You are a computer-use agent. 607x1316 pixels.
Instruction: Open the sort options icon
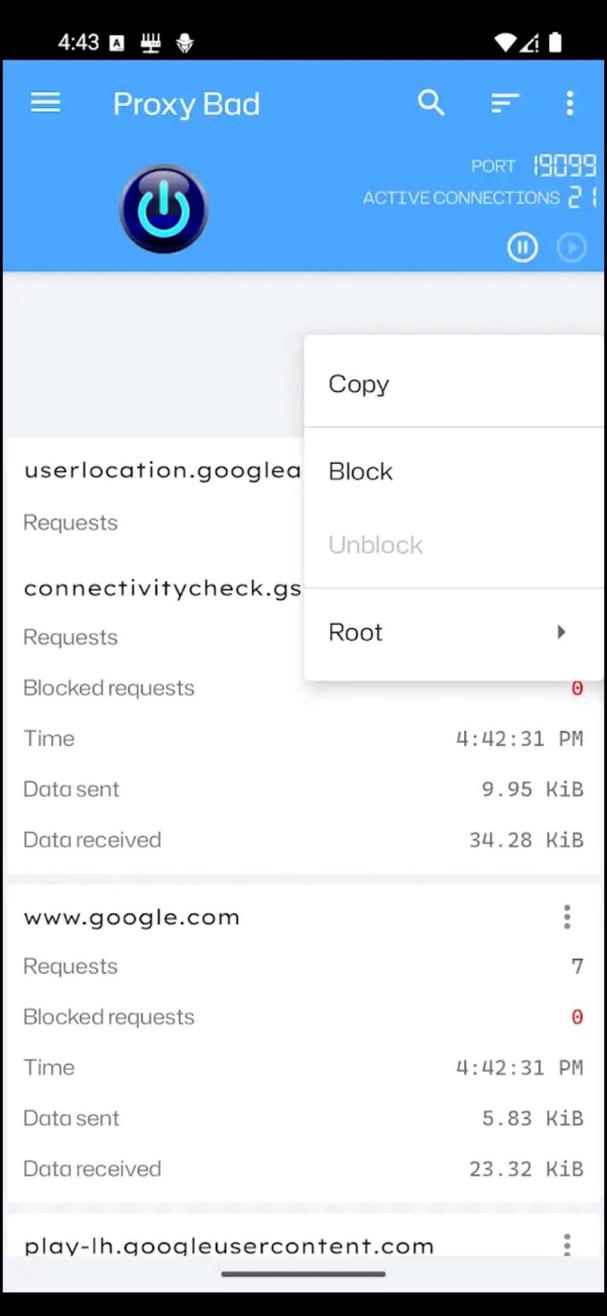504,102
